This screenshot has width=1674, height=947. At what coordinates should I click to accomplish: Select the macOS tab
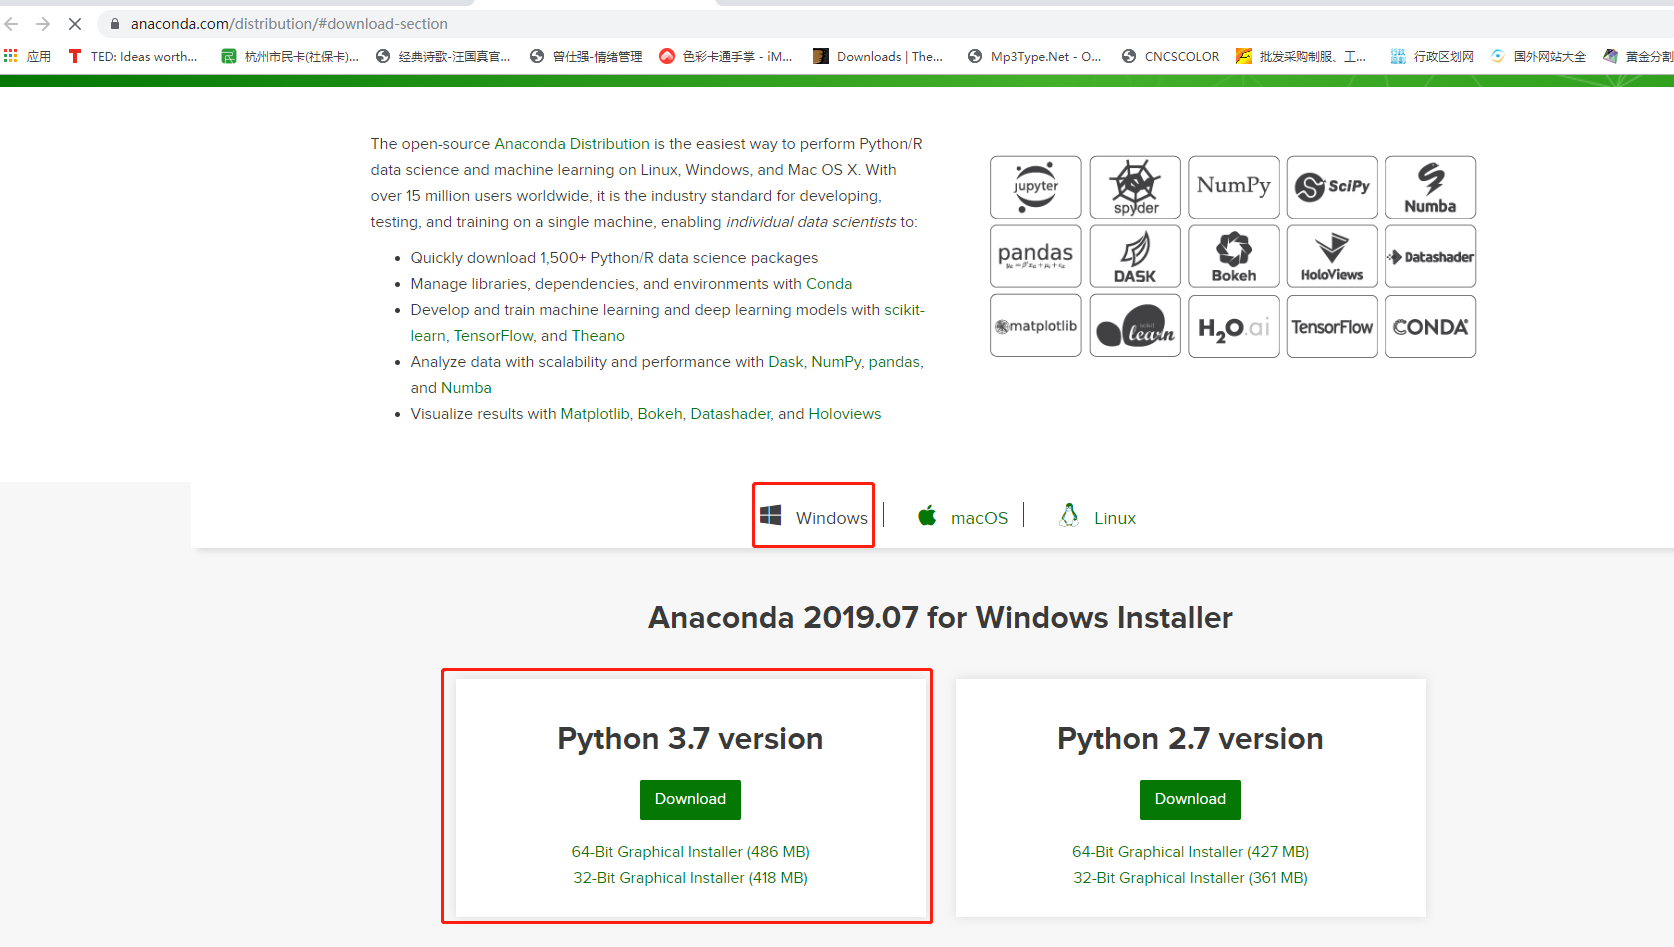click(963, 517)
